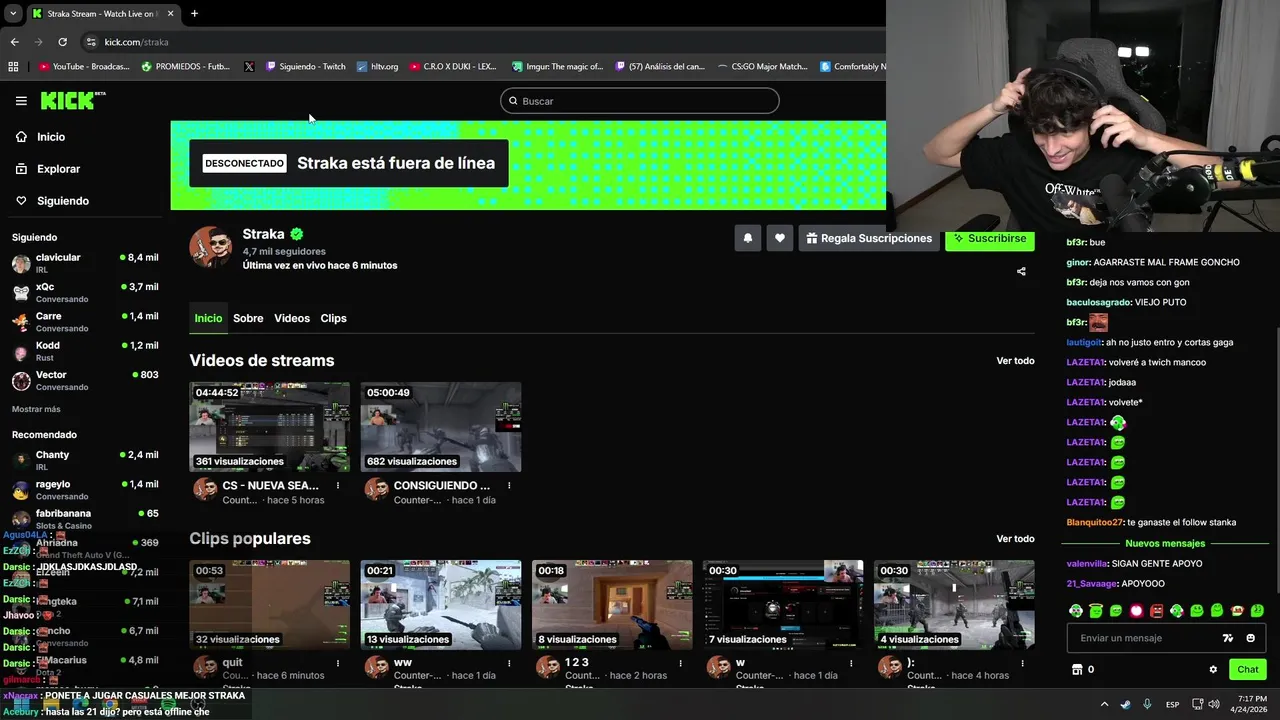Viewport: 1280px width, 720px height.
Task: Open options menu for clip 'w'
Action: (x=851, y=663)
